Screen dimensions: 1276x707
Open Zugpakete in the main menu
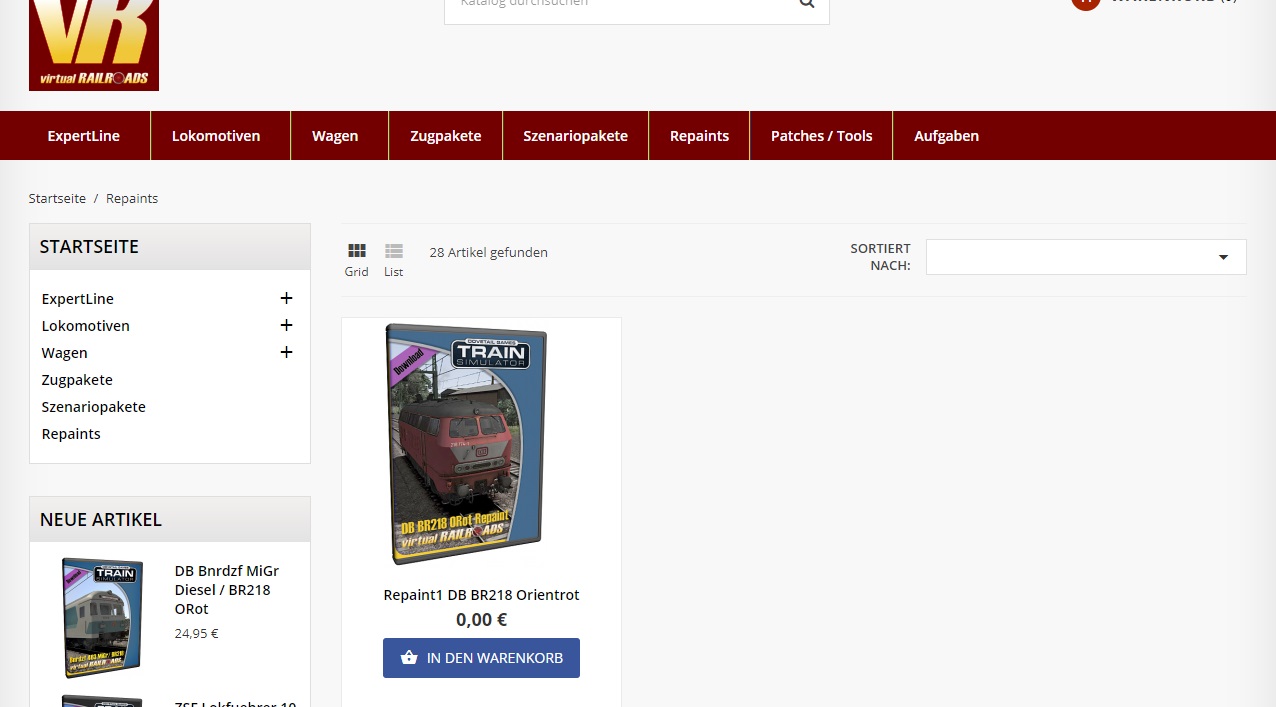(x=446, y=136)
